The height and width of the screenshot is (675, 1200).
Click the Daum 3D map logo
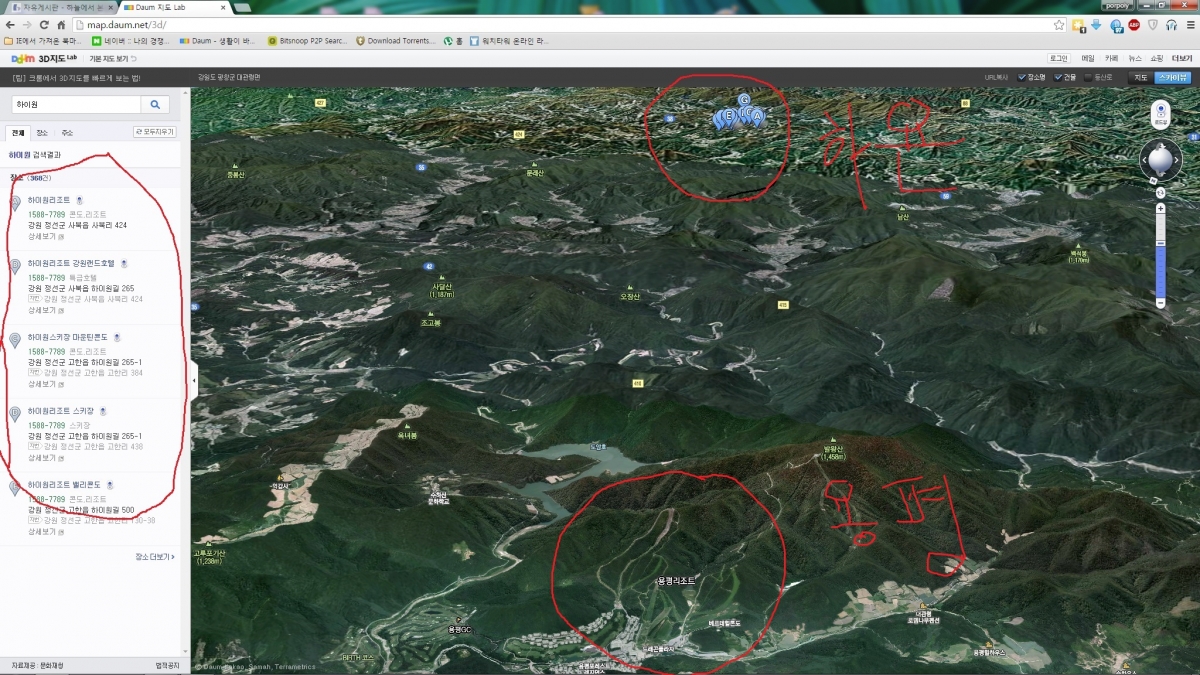point(45,59)
